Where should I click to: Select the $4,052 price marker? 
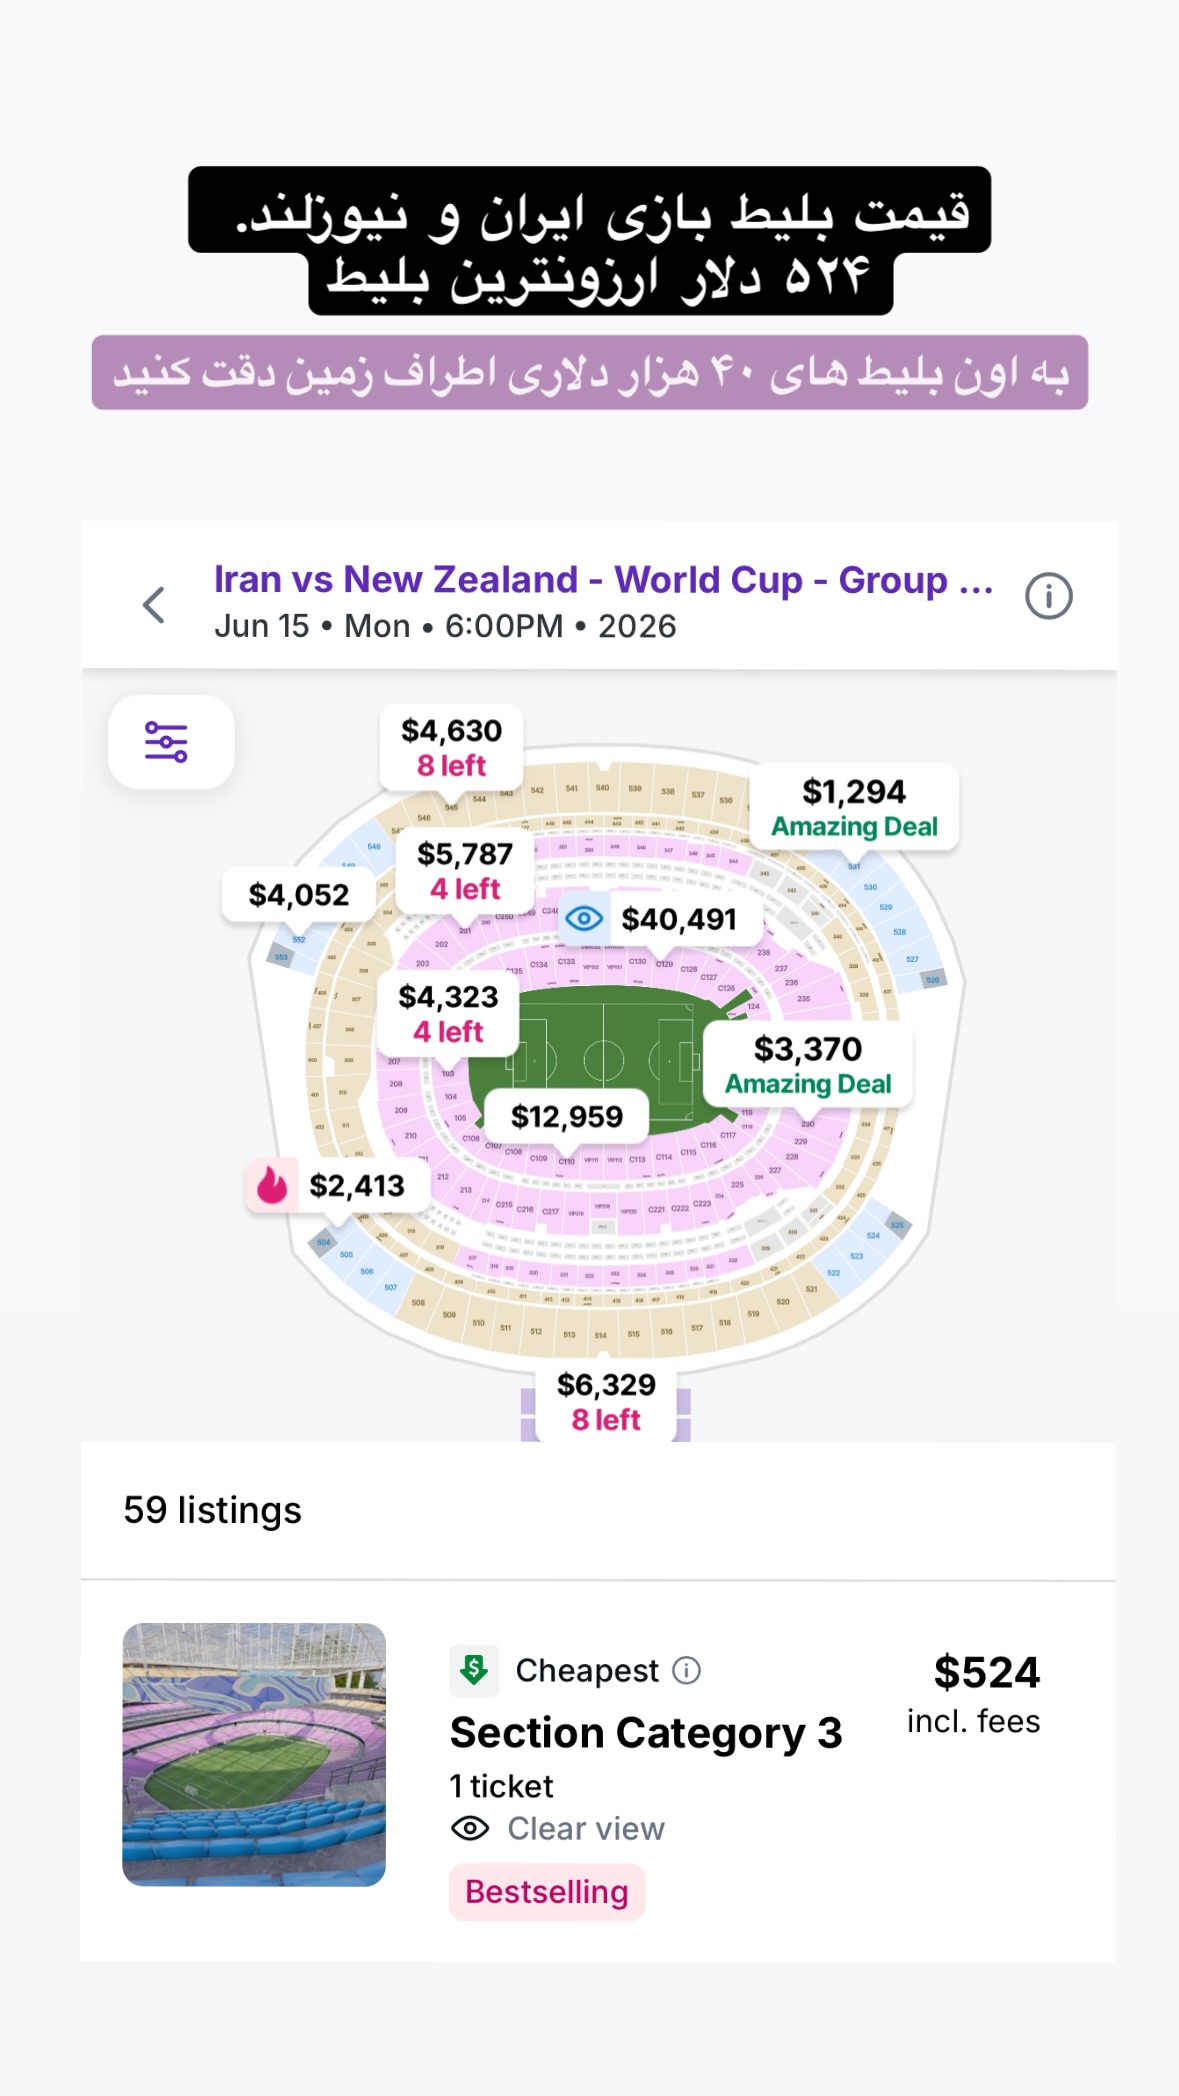[299, 895]
